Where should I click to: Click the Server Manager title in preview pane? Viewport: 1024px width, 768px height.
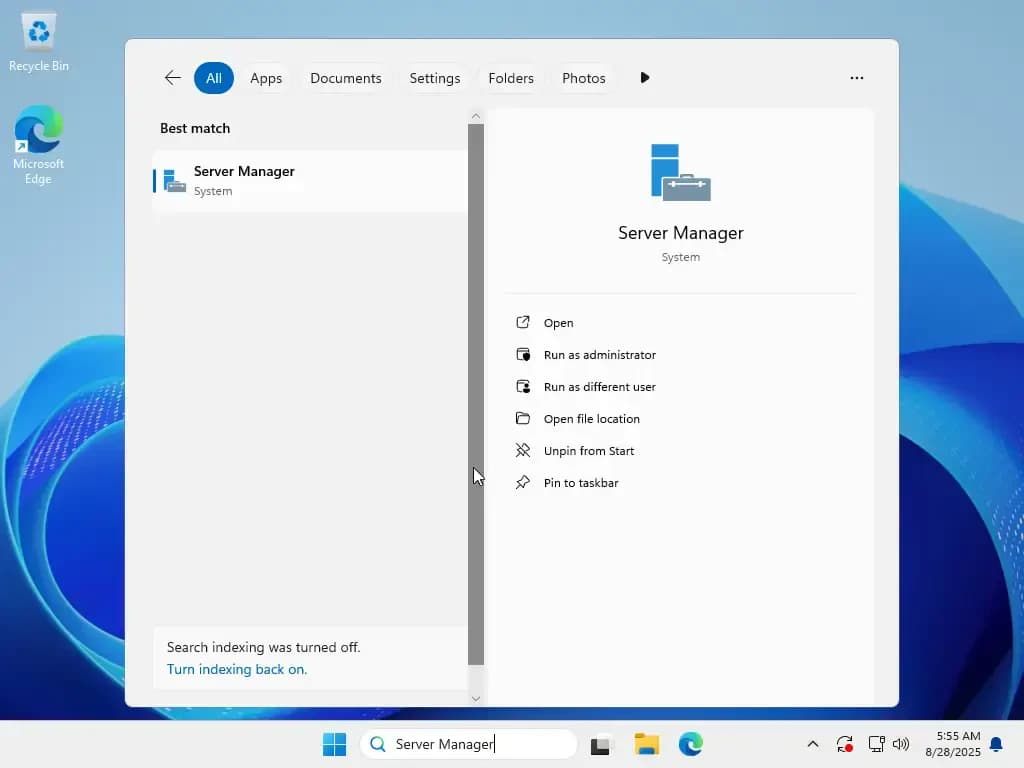click(680, 233)
